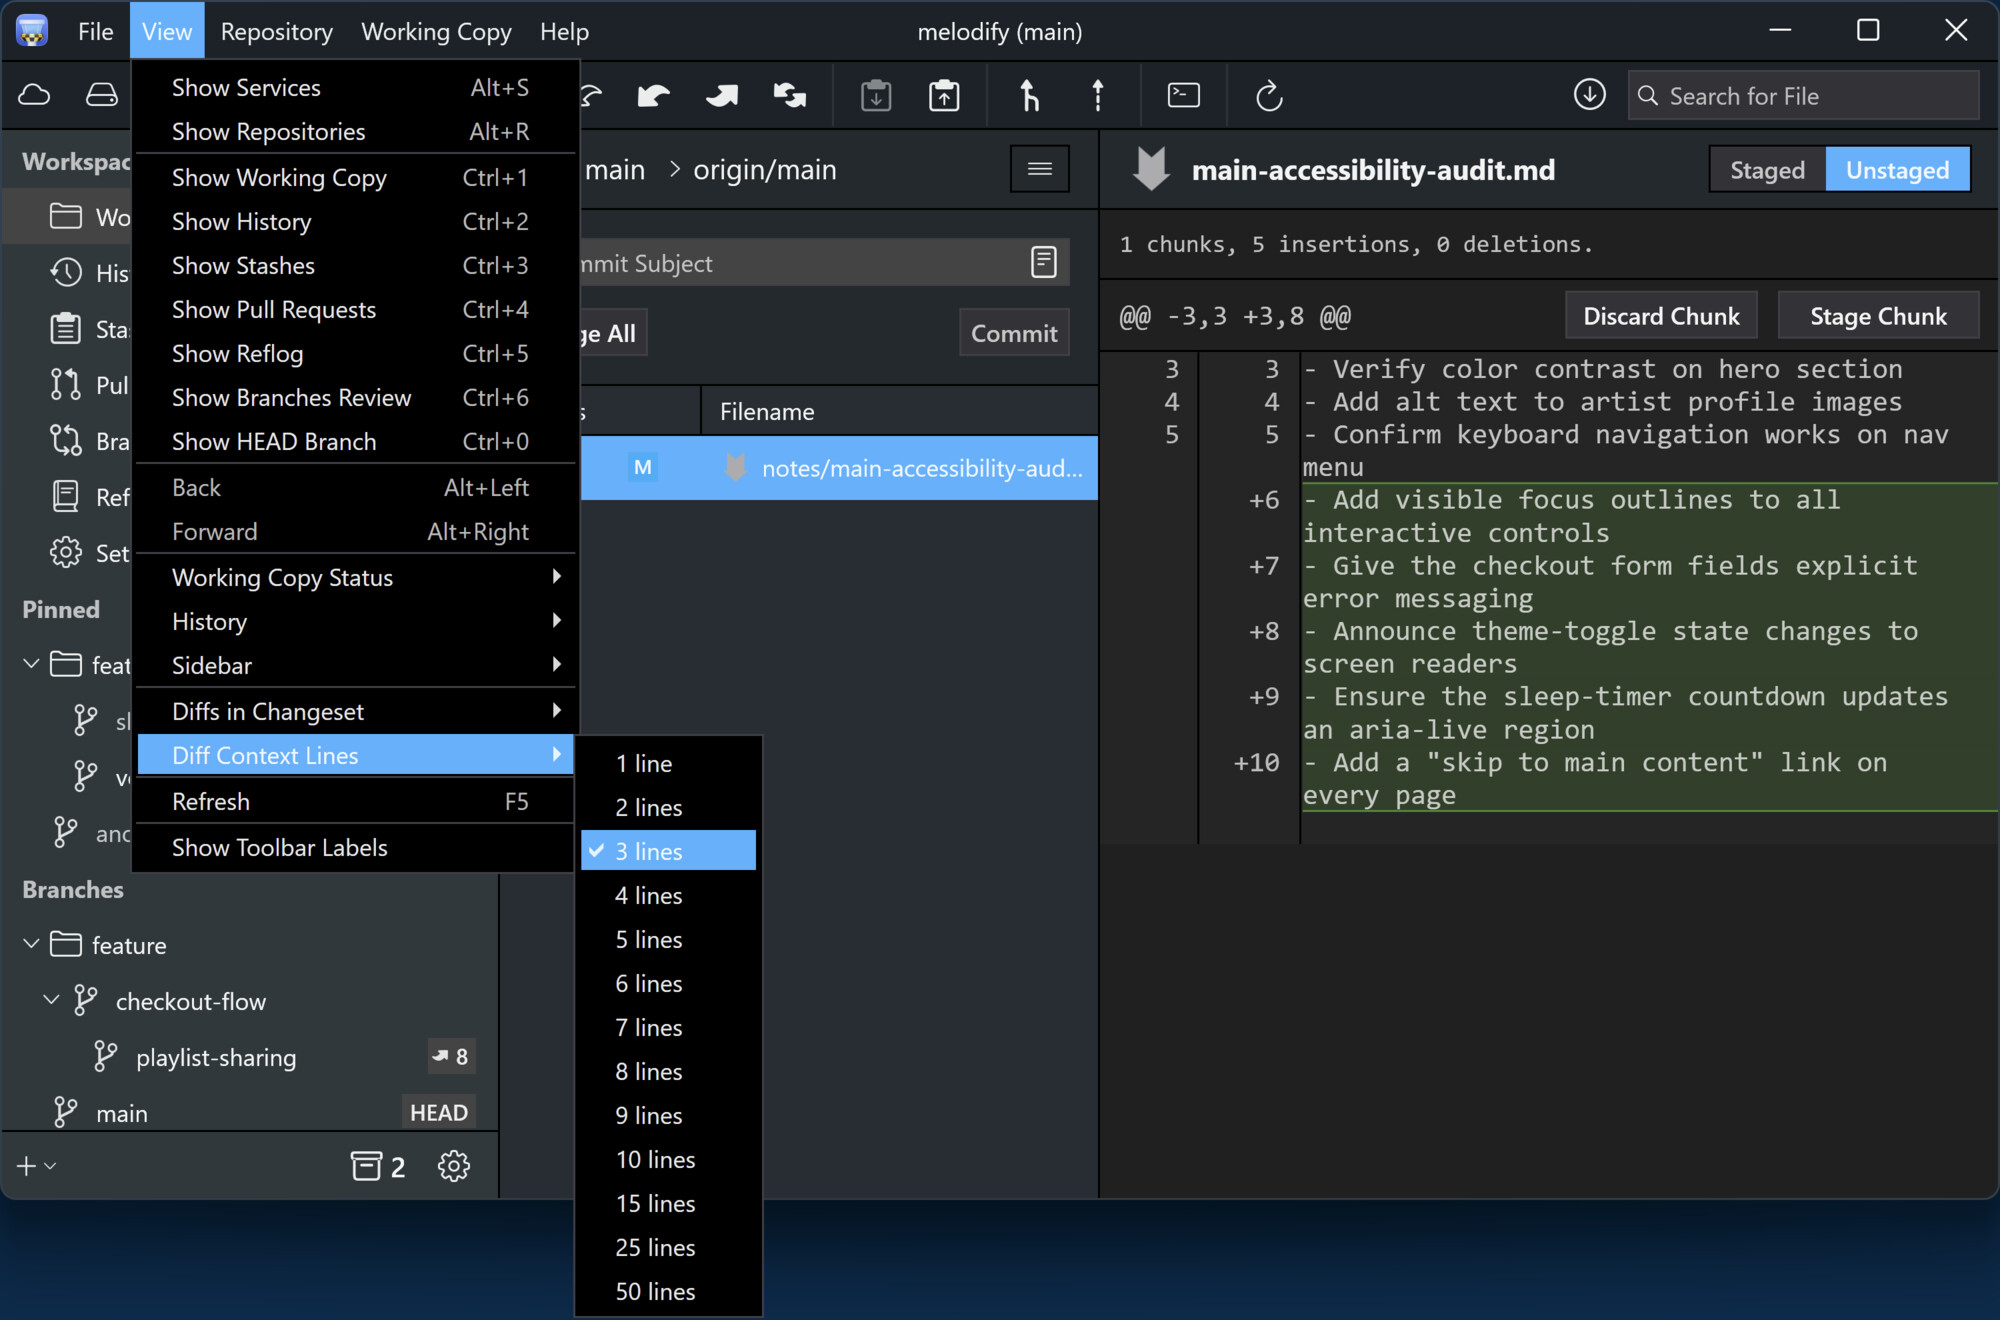The width and height of the screenshot is (2000, 1320).
Task: Click the apply stash clipboard icon
Action: [x=944, y=96]
